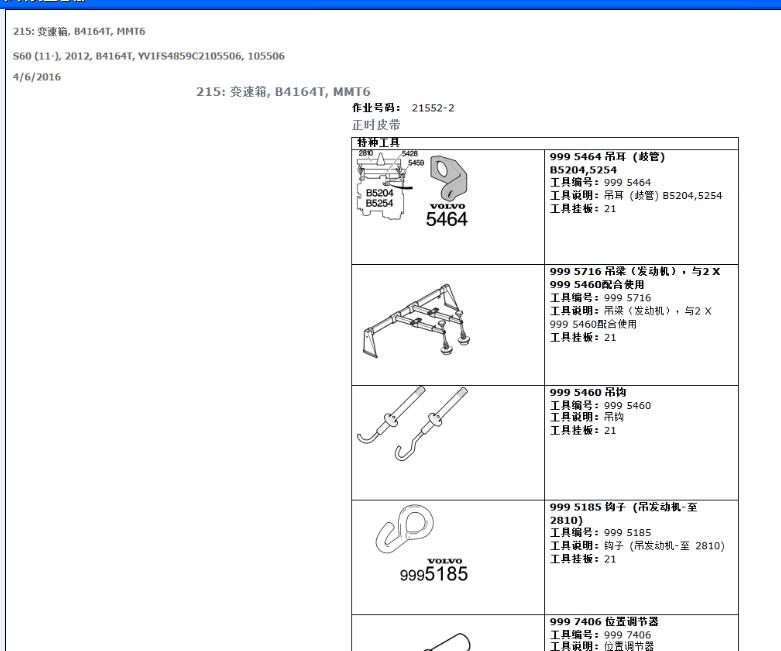The image size is (781, 651).
Task: Click the description 钩子 (吊发动机-至 2810)
Action: [664, 546]
